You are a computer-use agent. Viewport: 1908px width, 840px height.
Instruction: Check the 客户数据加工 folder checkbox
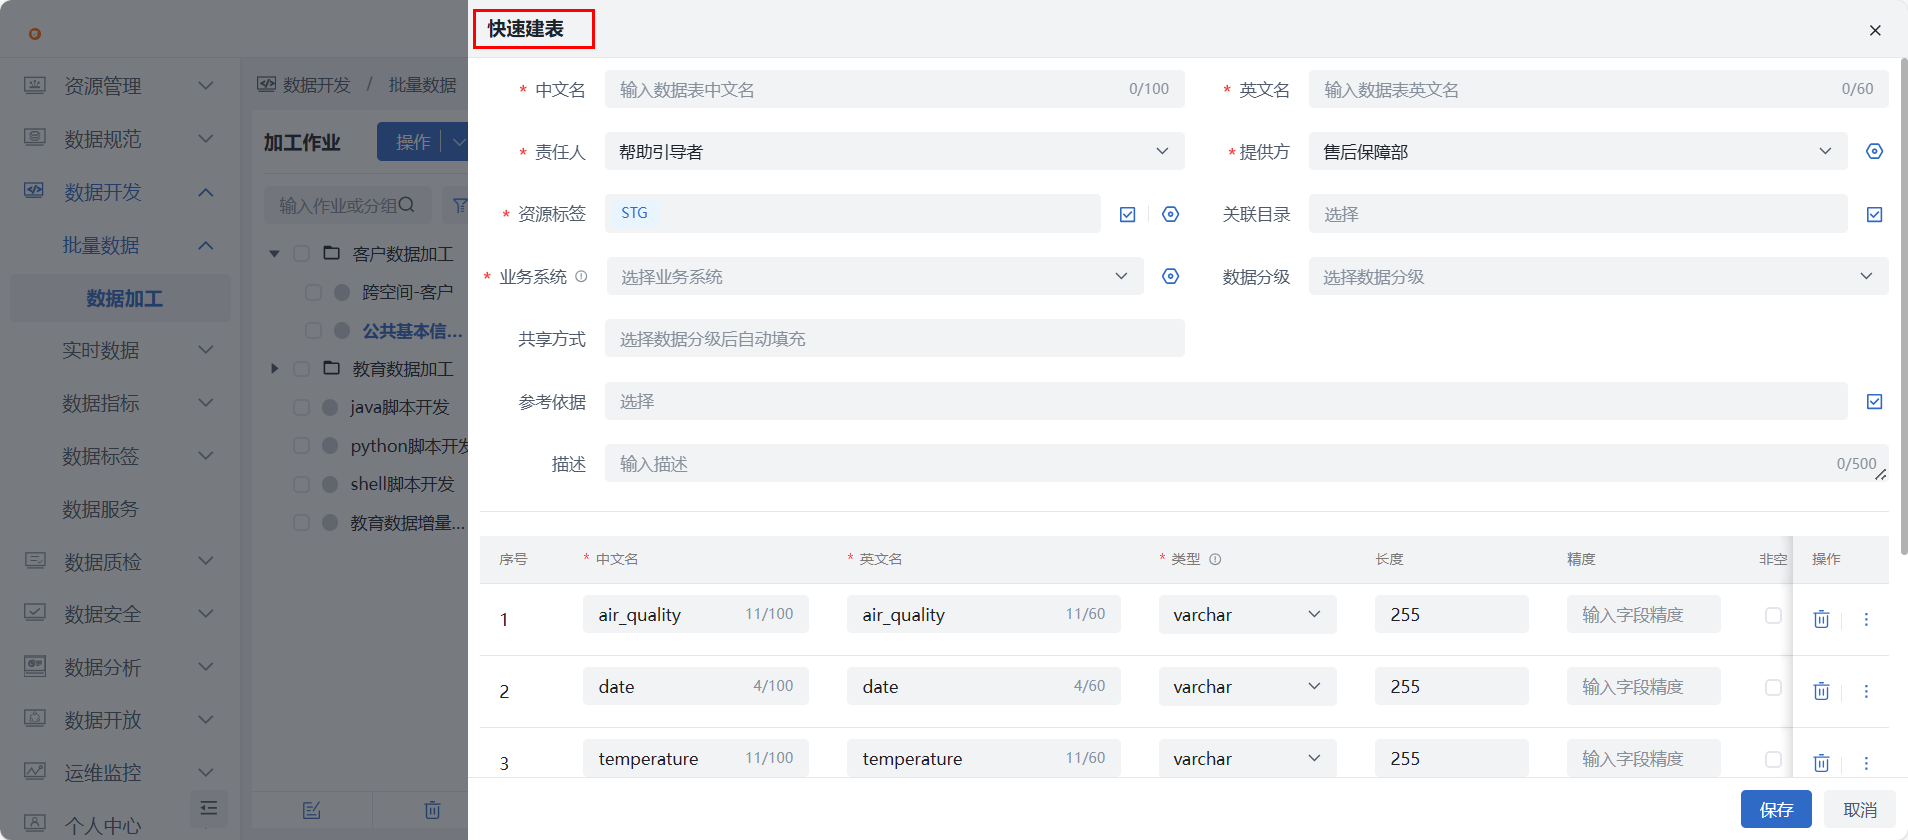(x=301, y=254)
